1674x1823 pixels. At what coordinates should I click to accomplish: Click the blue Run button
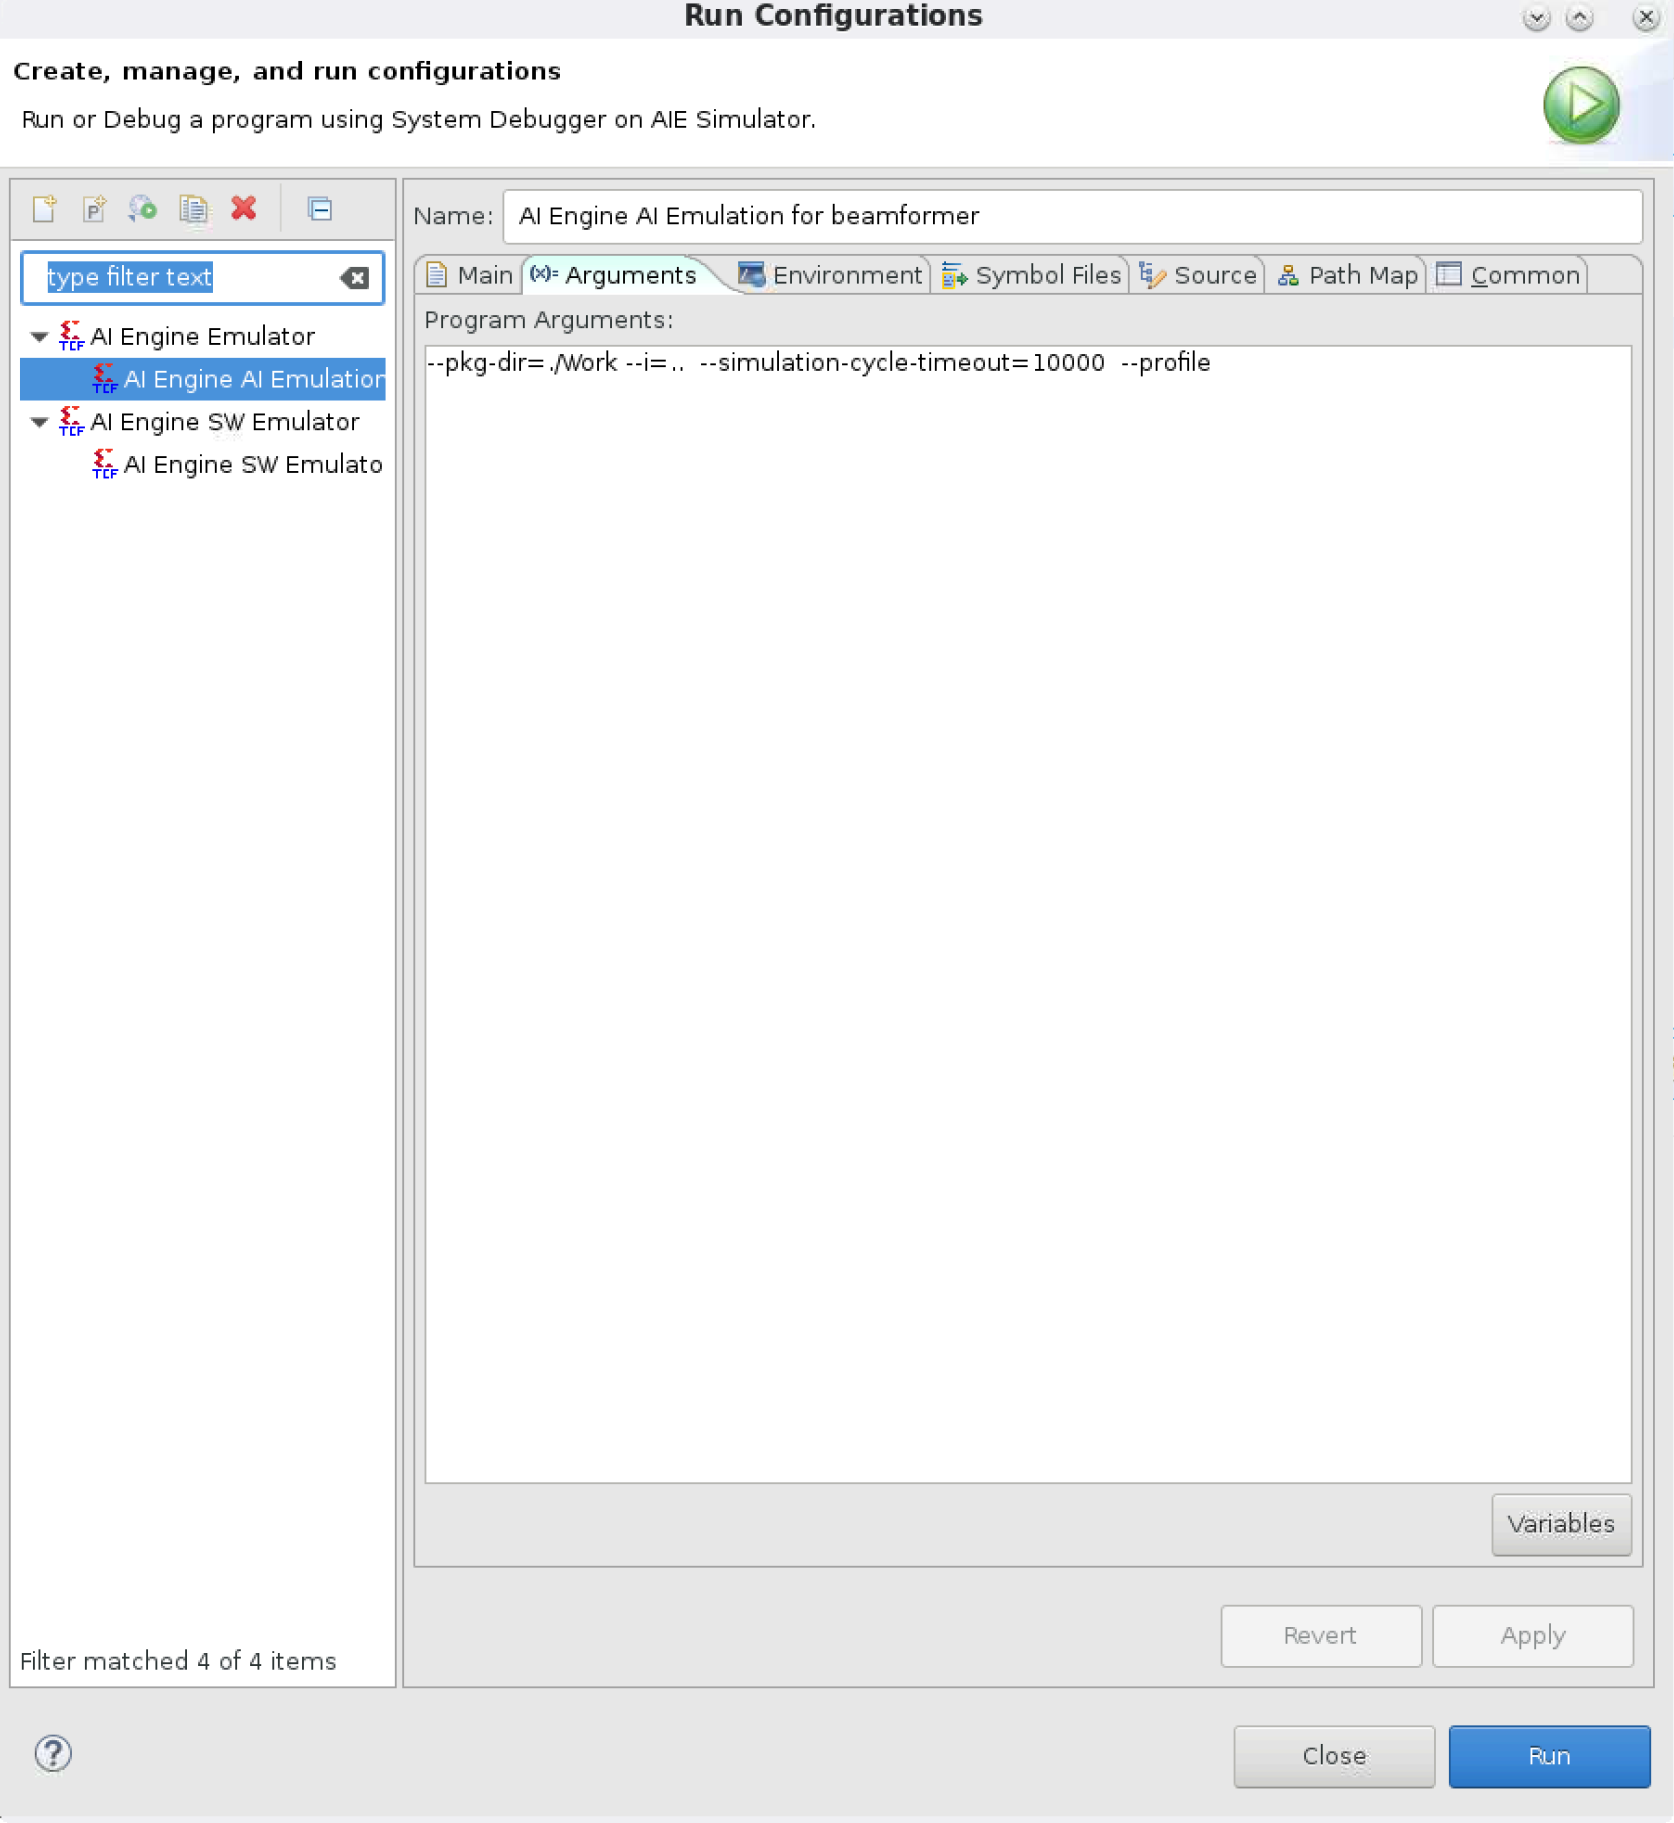point(1548,1756)
